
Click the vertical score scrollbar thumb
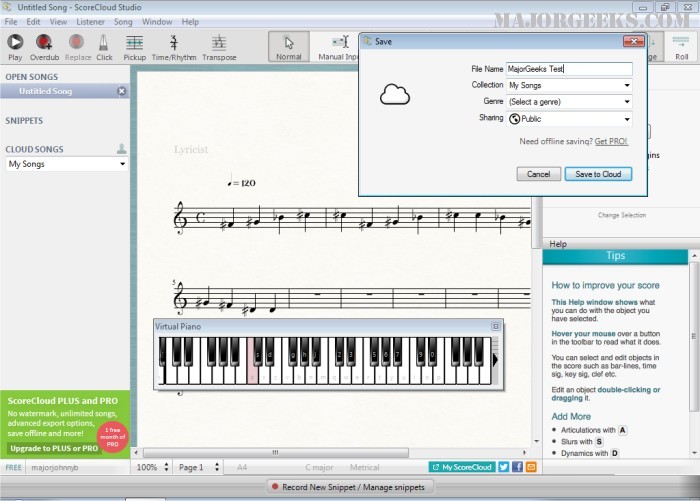coord(537,223)
